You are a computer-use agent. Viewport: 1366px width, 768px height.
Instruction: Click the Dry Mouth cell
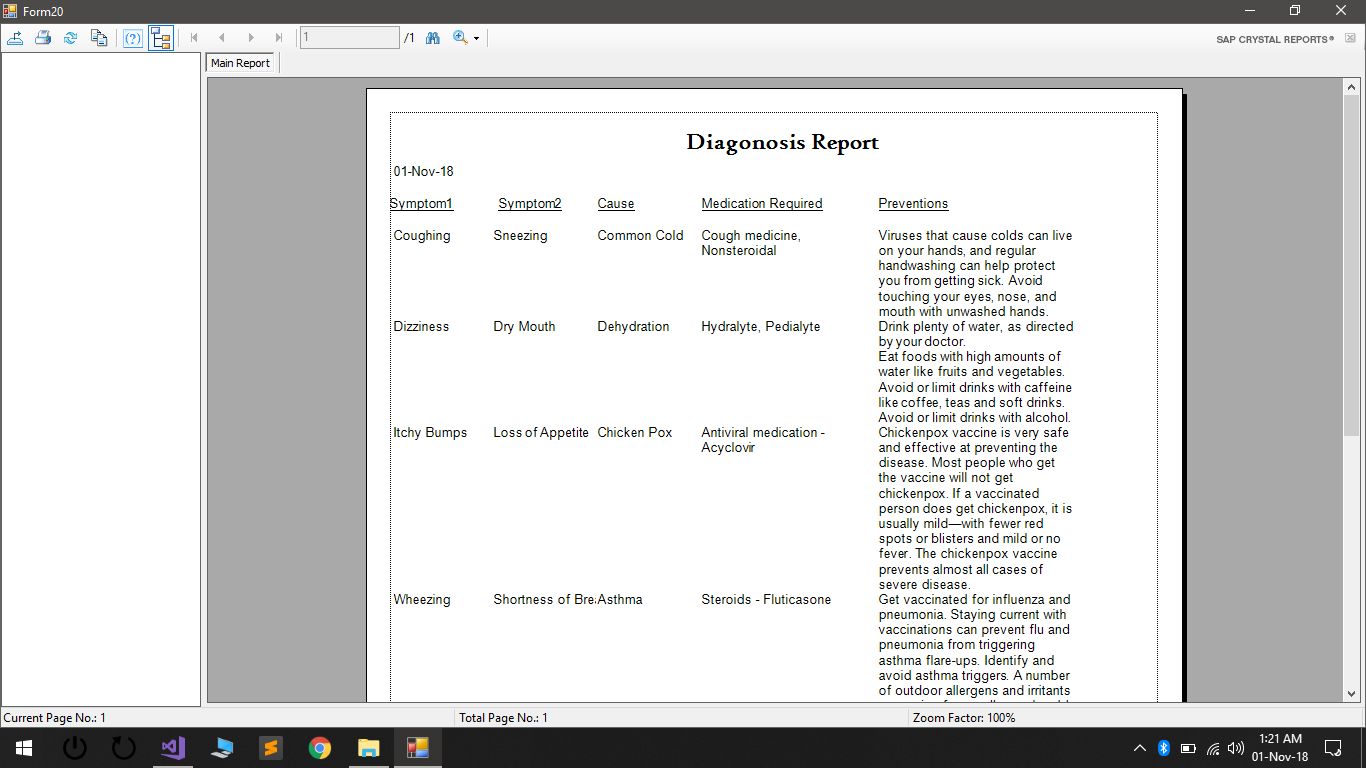[x=524, y=327]
